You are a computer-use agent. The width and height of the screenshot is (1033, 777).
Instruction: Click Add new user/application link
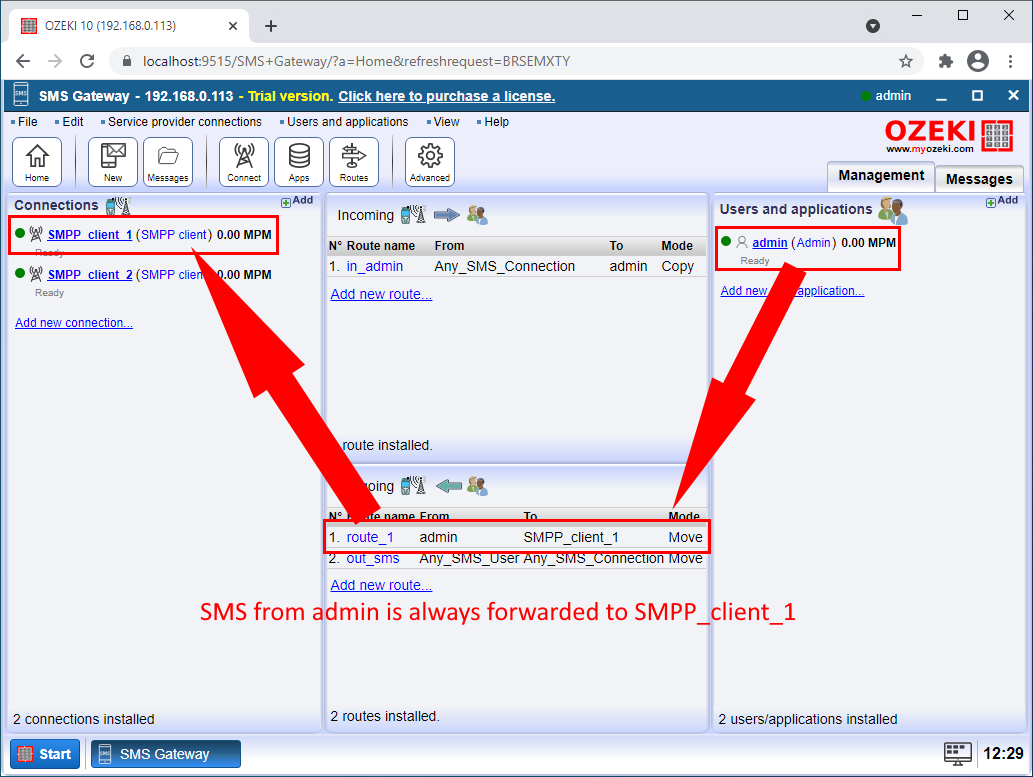pos(793,291)
